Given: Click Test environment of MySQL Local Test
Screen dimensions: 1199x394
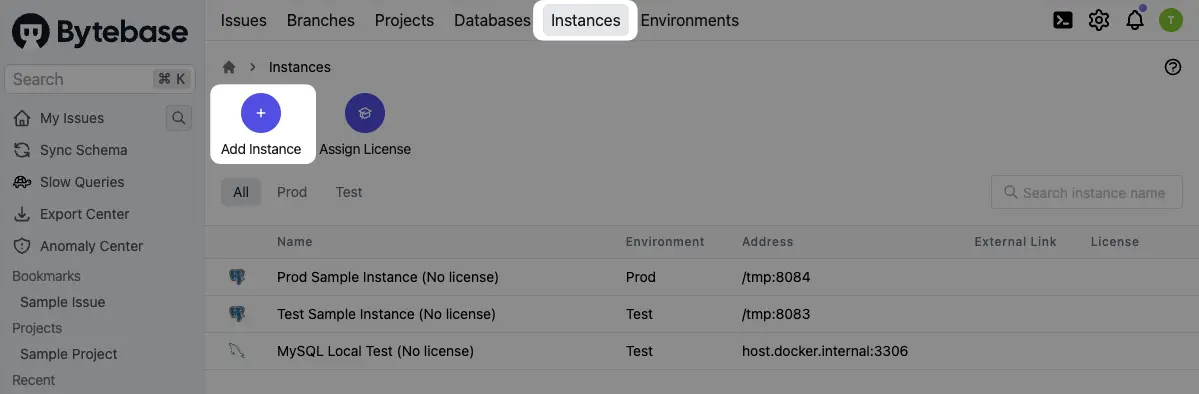Looking at the screenshot, I should (x=639, y=351).
